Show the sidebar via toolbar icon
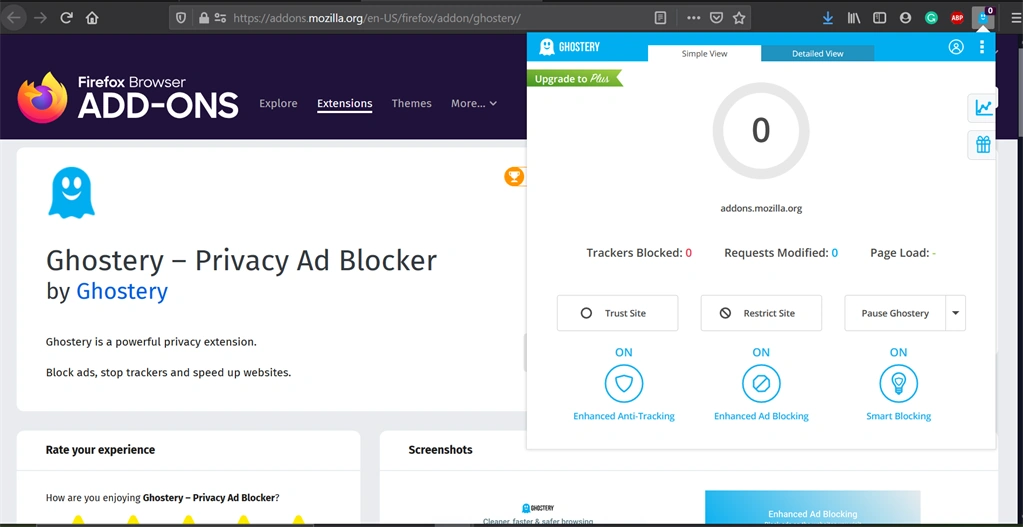Screen dimensions: 1023x527 point(879,18)
